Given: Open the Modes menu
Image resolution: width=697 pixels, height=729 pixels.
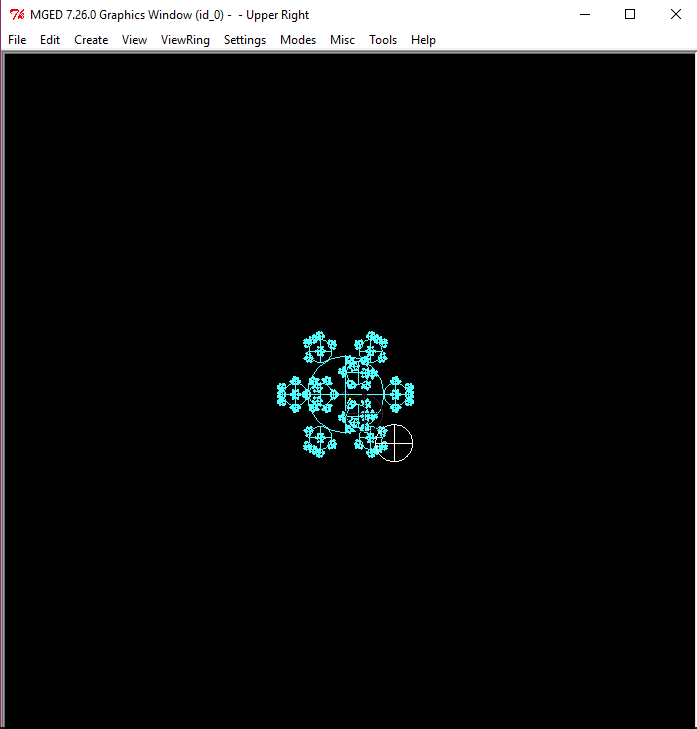Looking at the screenshot, I should [x=298, y=40].
